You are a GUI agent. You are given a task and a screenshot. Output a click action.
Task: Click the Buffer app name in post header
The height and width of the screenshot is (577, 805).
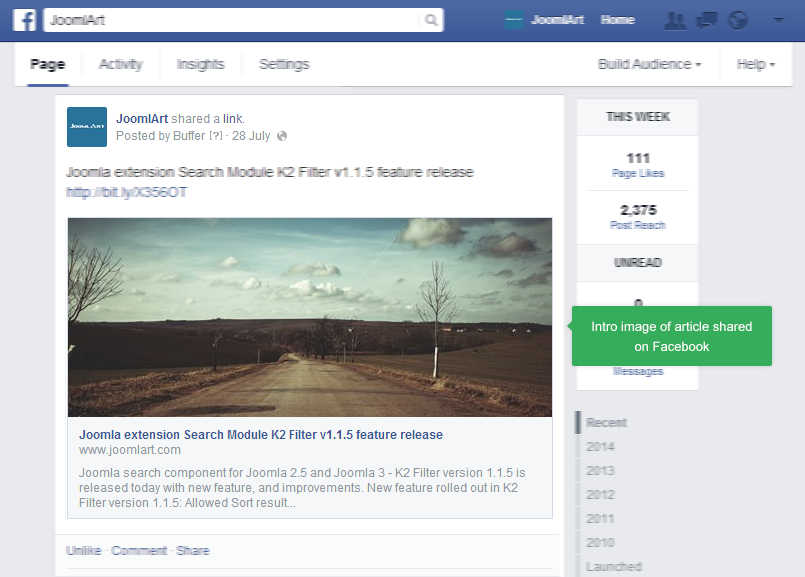[x=189, y=136]
